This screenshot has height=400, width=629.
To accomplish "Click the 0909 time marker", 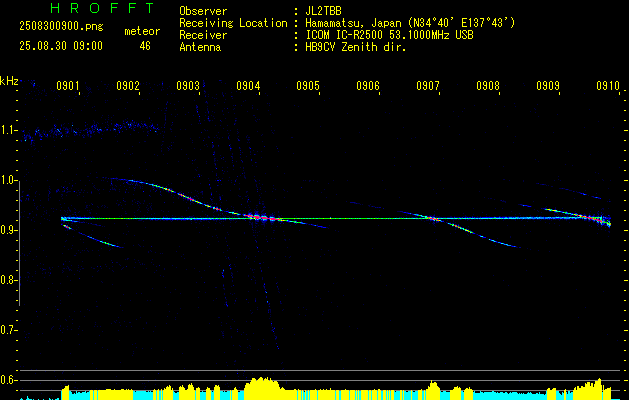I will pyautogui.click(x=548, y=85).
